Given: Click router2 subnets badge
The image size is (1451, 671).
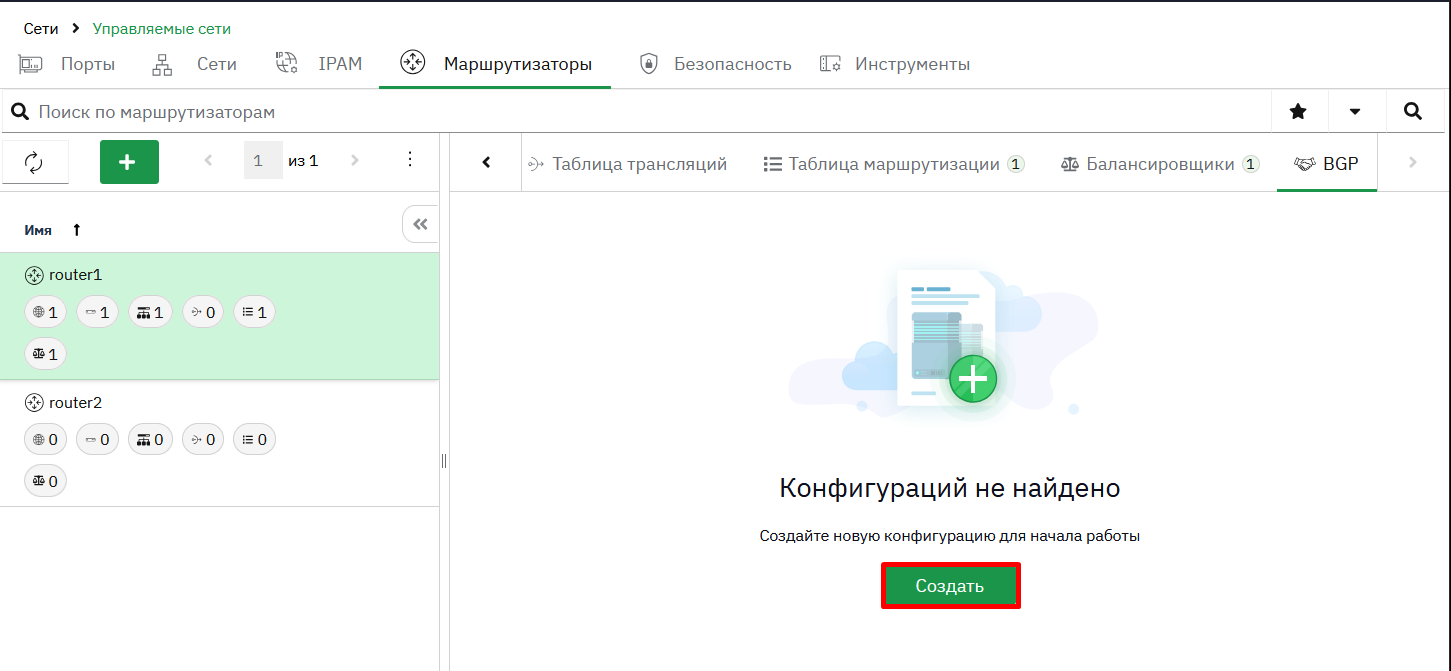Looking at the screenshot, I should [150, 439].
